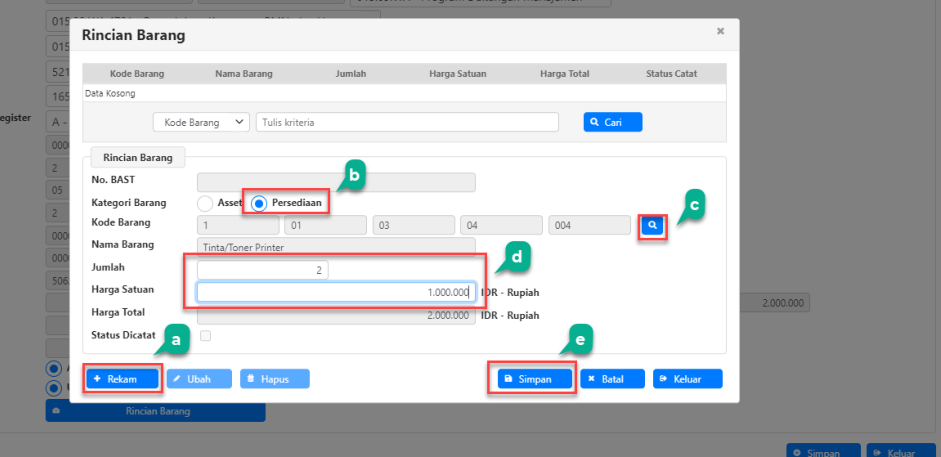Click the Tulis kriteria search field
The width and height of the screenshot is (941, 457).
click(407, 122)
